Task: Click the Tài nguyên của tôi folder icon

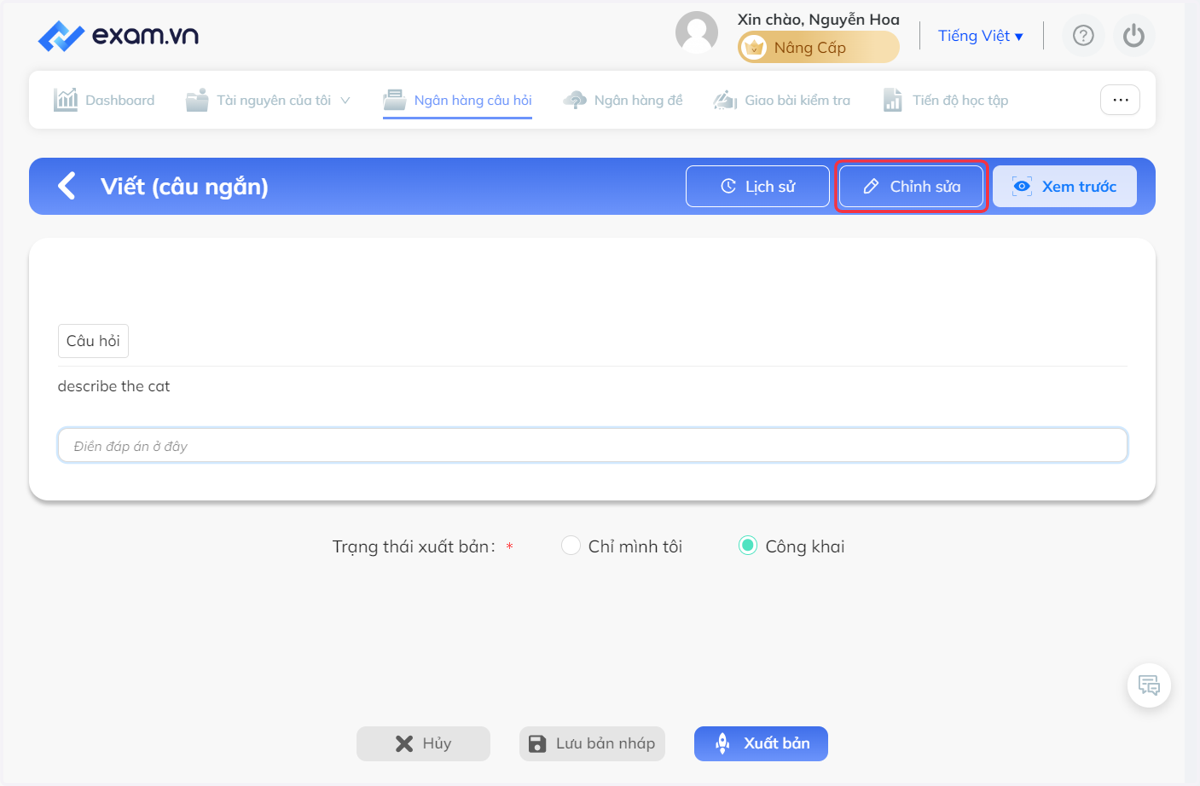Action: click(x=197, y=100)
